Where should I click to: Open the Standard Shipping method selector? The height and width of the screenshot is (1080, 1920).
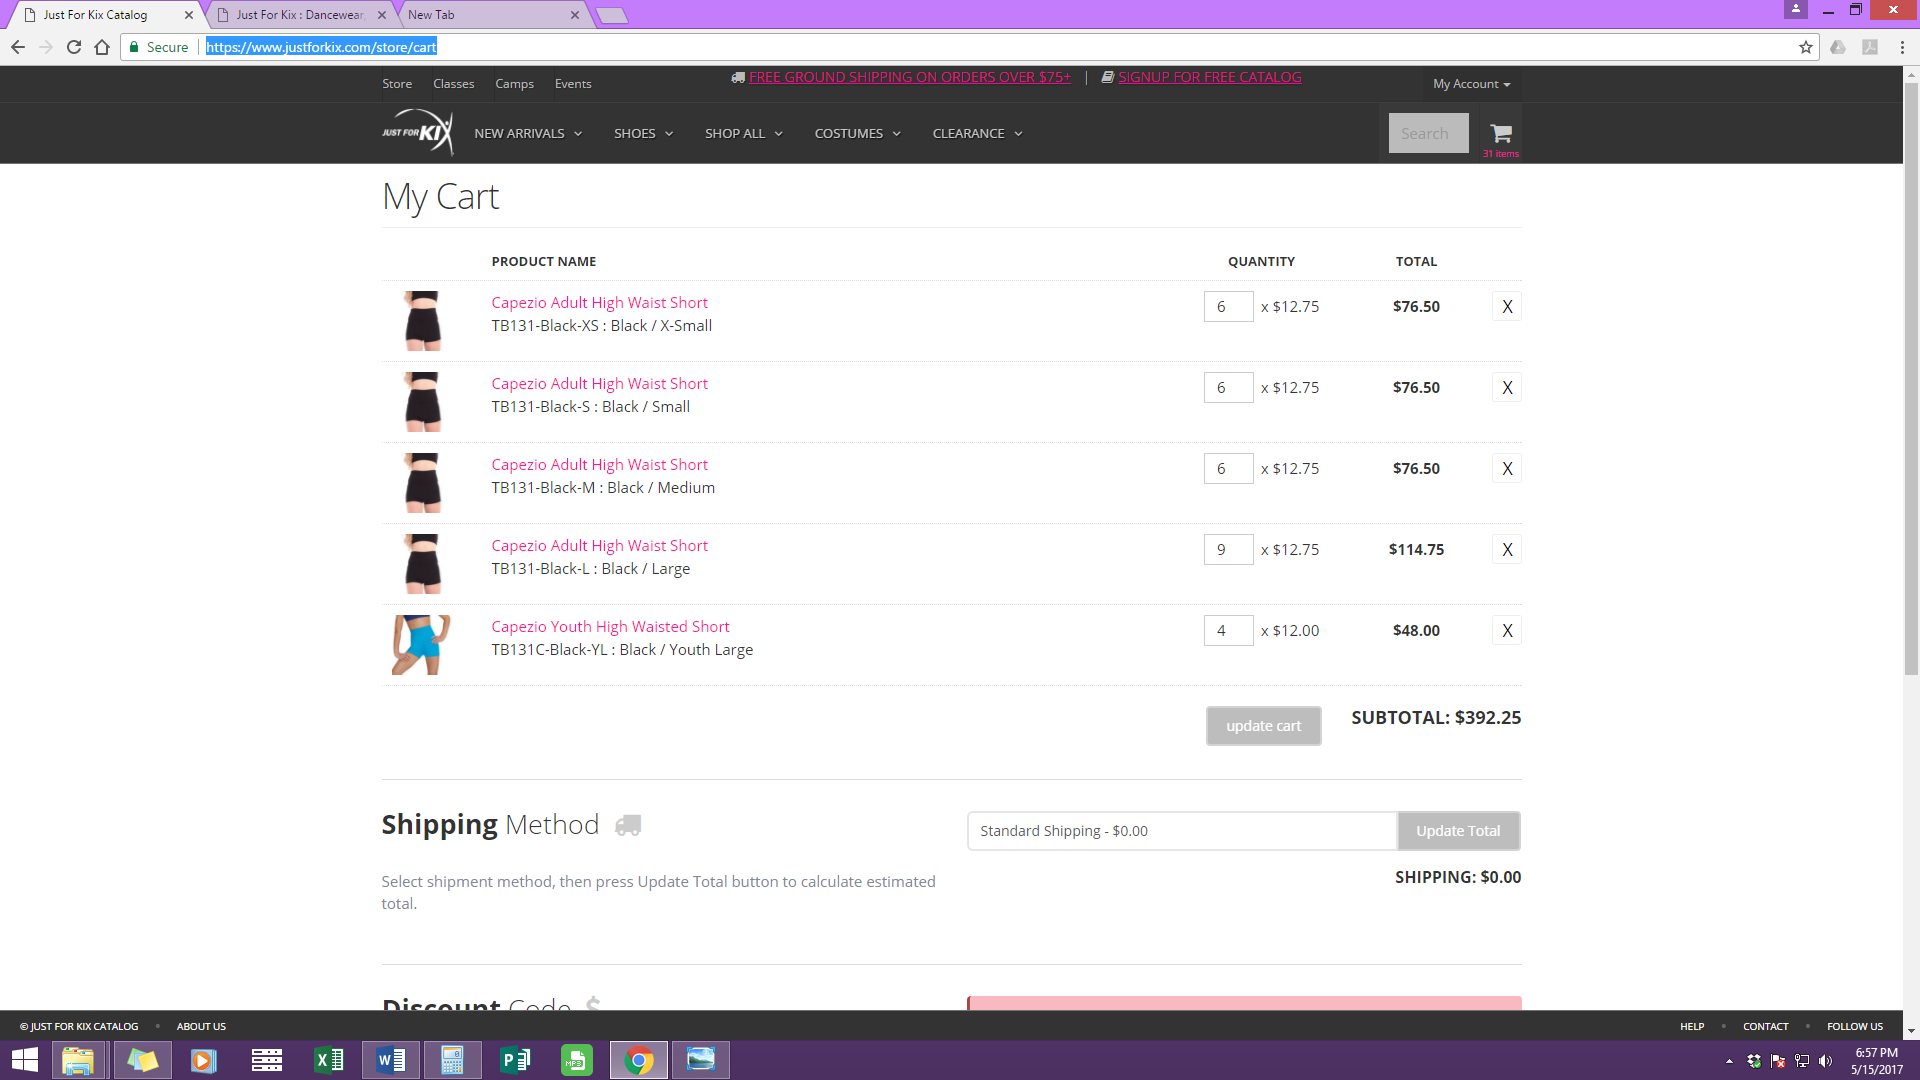(1181, 831)
